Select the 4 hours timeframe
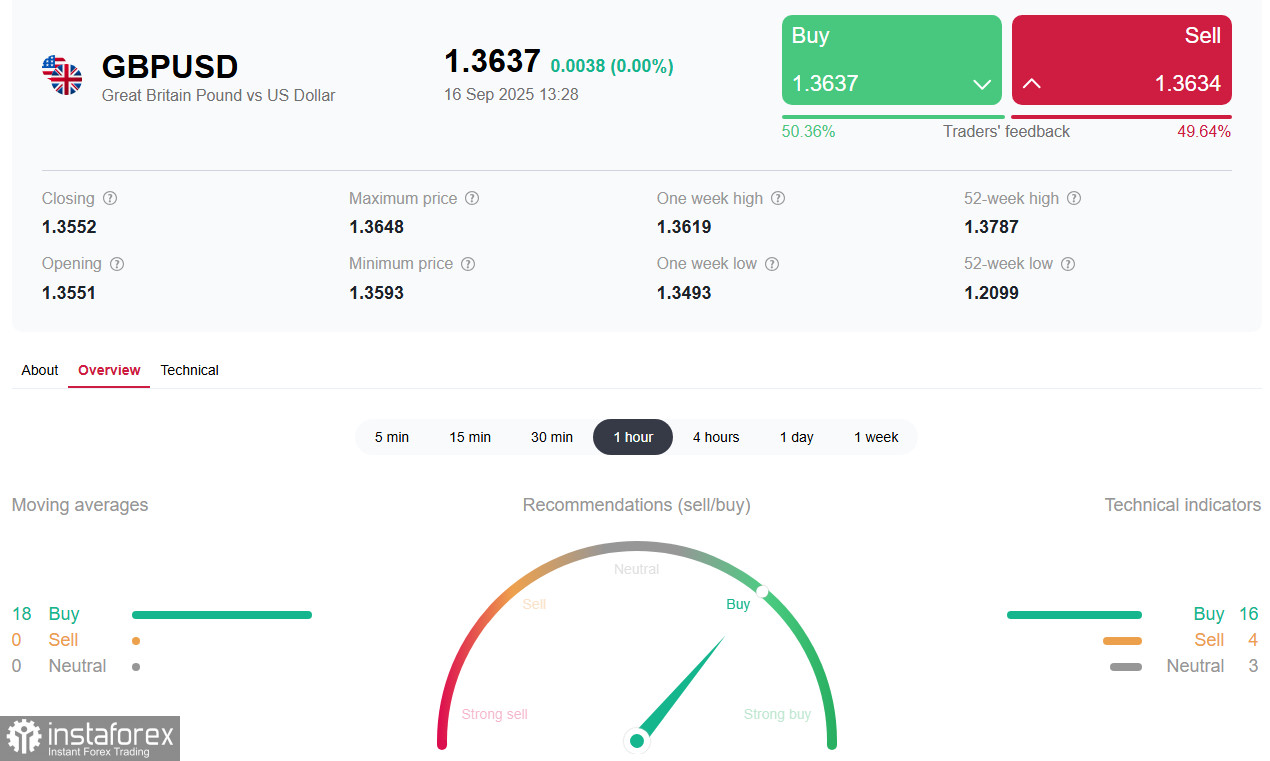The image size is (1270, 761). 716,437
